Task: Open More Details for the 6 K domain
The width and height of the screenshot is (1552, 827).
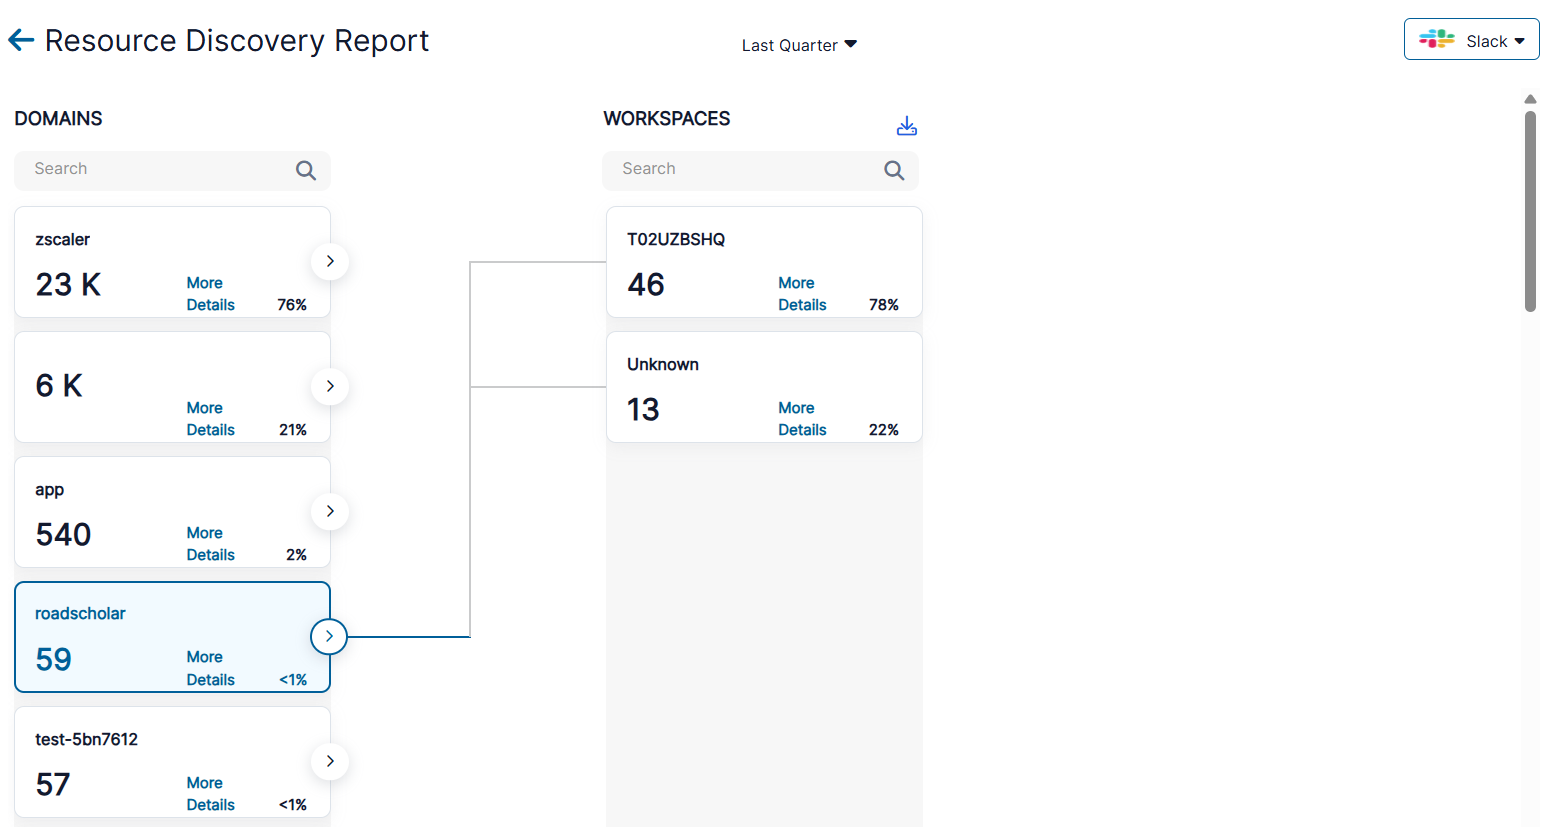Action: (x=210, y=419)
